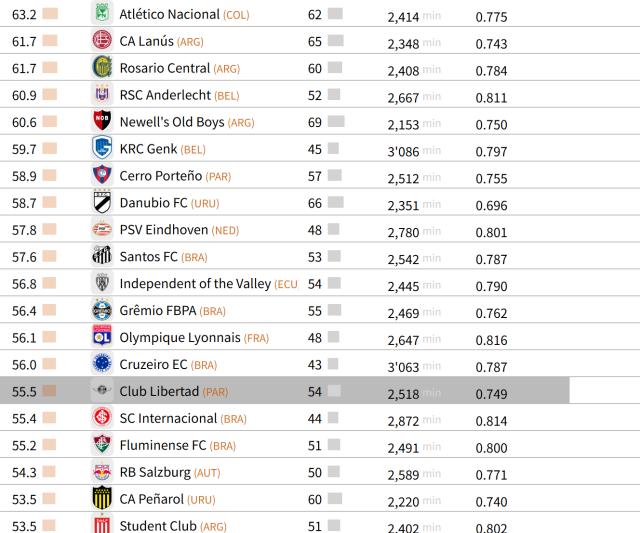
Task: Open the Cerro Porteño club link
Action: click(160, 176)
